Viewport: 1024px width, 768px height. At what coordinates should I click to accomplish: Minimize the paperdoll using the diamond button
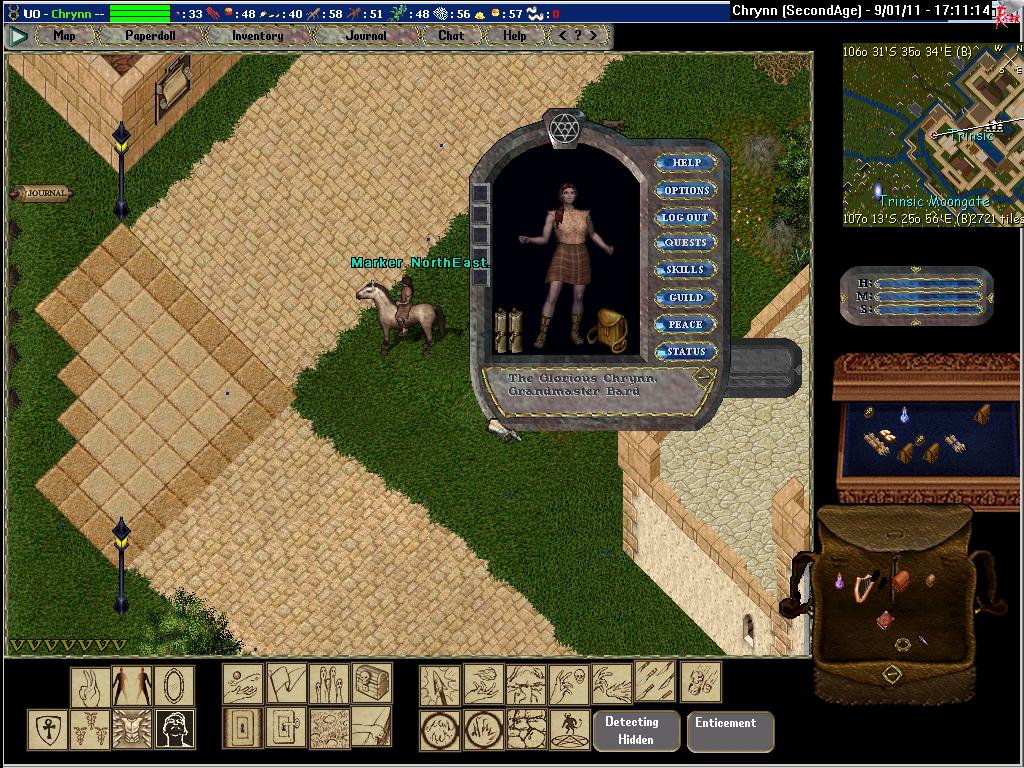704,378
